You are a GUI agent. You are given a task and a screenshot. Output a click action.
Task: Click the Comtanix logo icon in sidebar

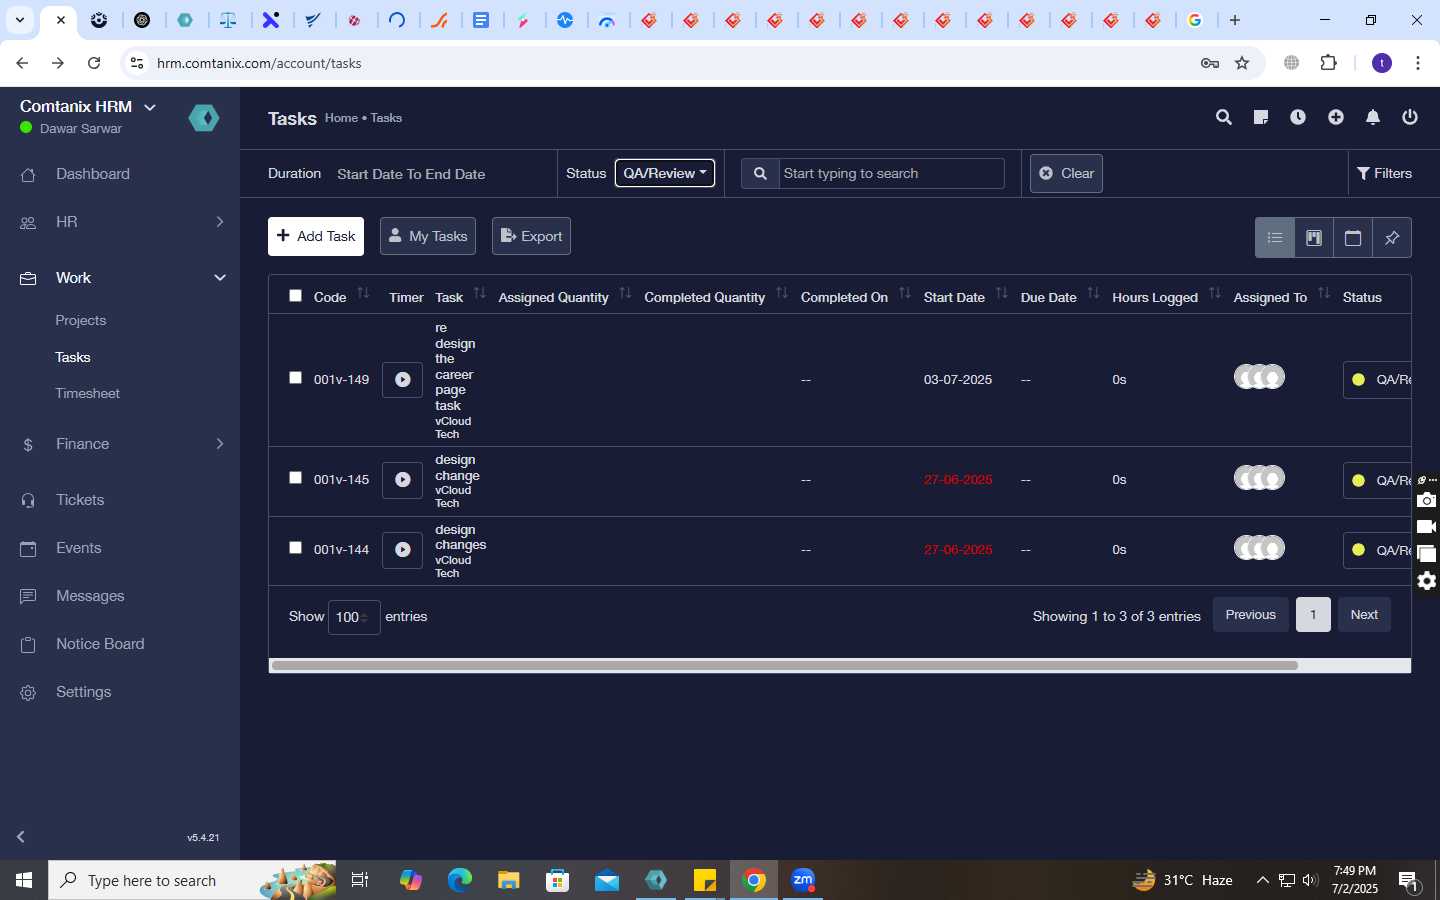[204, 118]
